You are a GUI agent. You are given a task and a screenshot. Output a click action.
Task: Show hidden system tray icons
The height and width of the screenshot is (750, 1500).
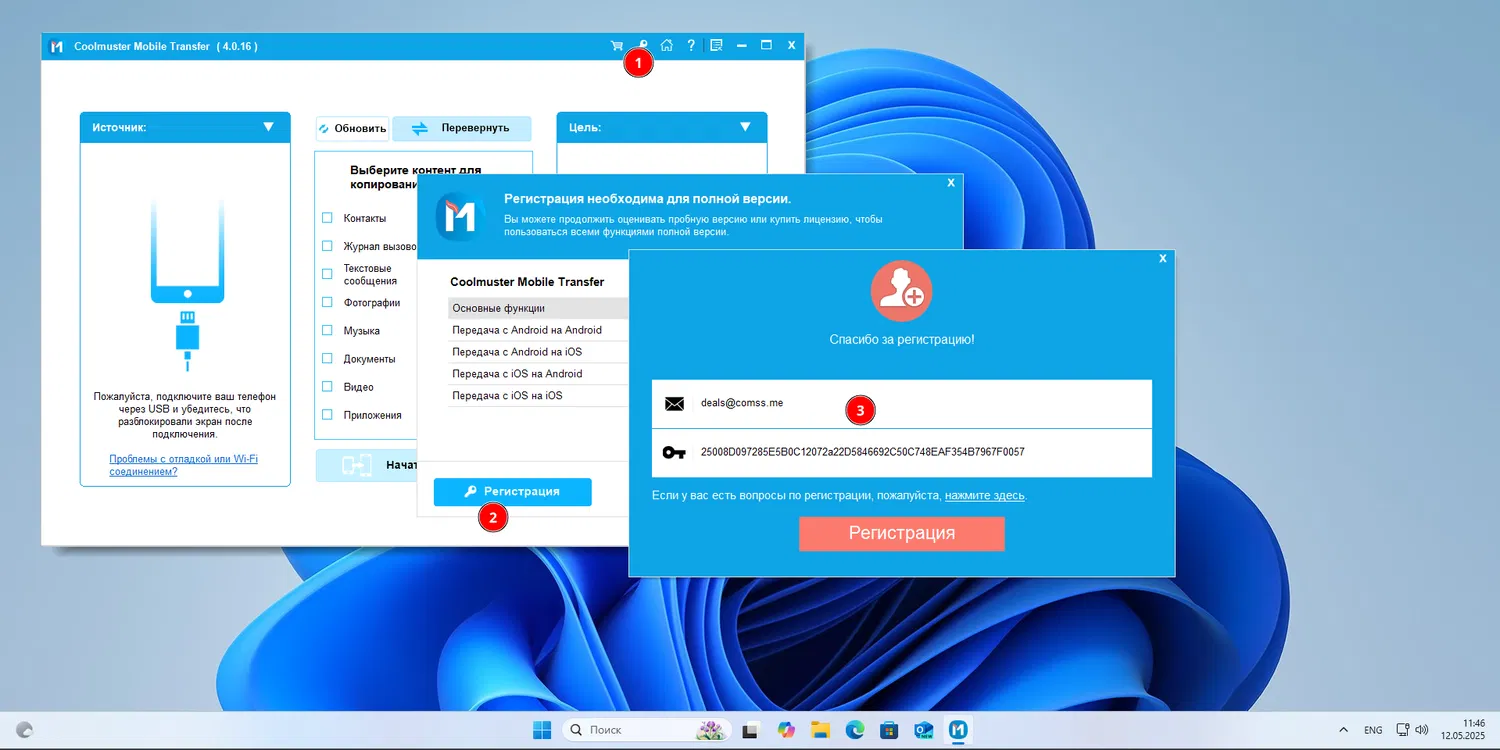click(1343, 730)
